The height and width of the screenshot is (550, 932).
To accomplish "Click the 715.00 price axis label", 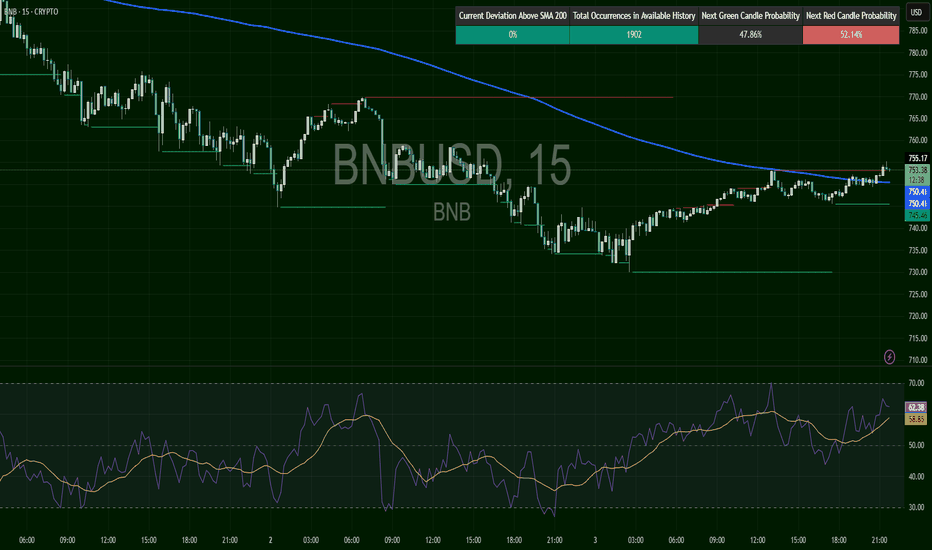I will click(917, 338).
